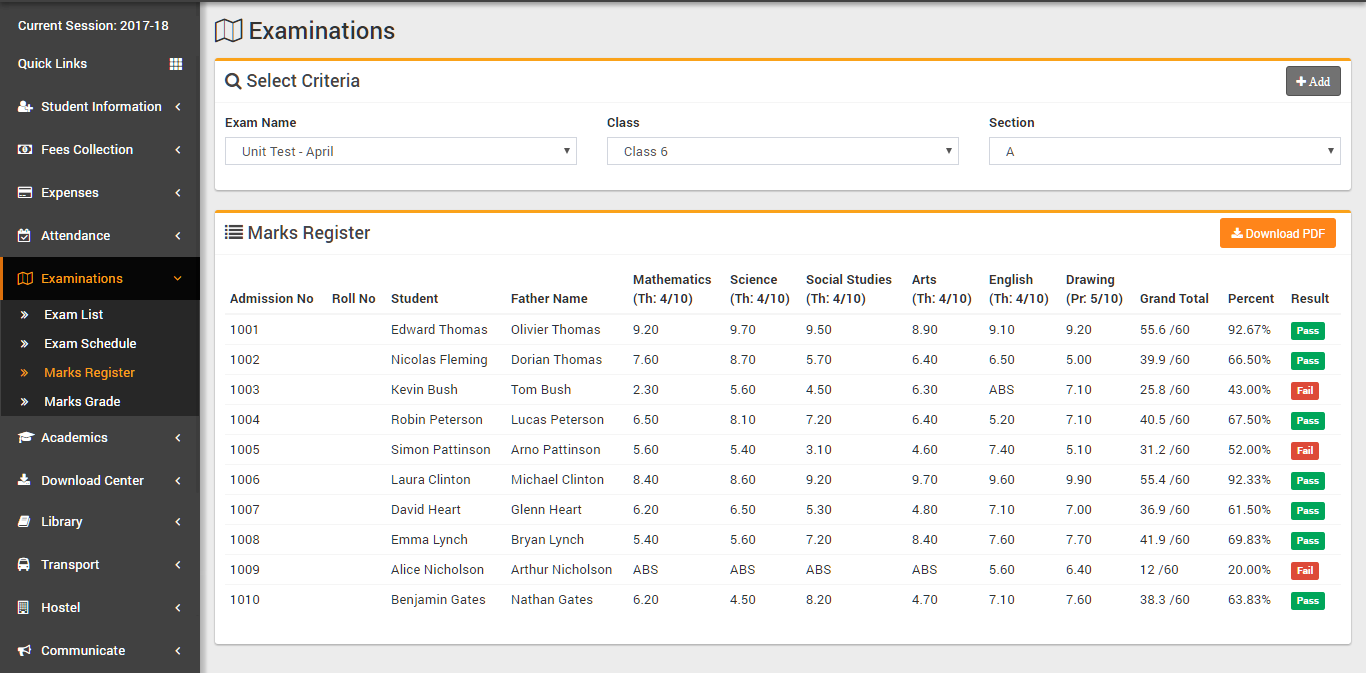Click the Communicate megaphone icon

tap(25, 651)
